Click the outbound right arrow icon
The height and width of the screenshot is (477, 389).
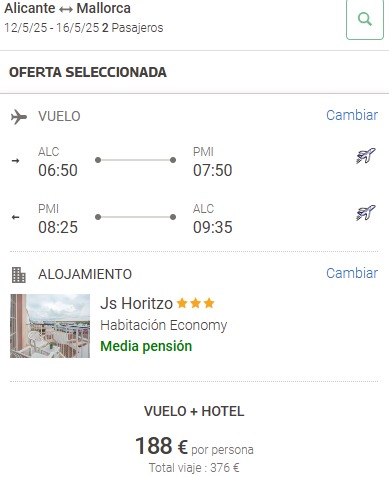pos(15,161)
